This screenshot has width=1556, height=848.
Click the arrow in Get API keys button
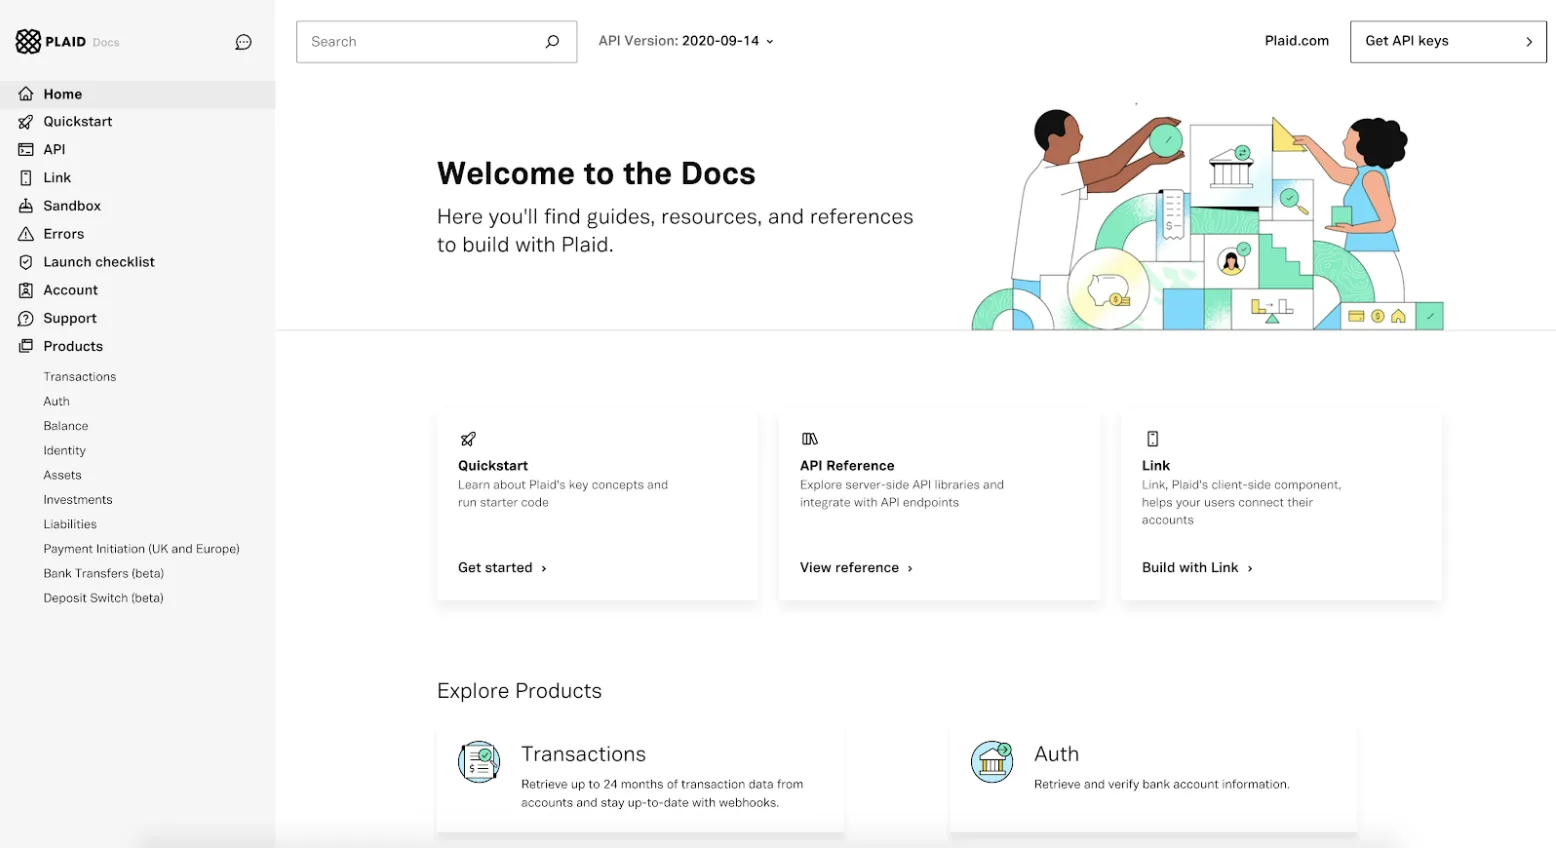(1529, 42)
